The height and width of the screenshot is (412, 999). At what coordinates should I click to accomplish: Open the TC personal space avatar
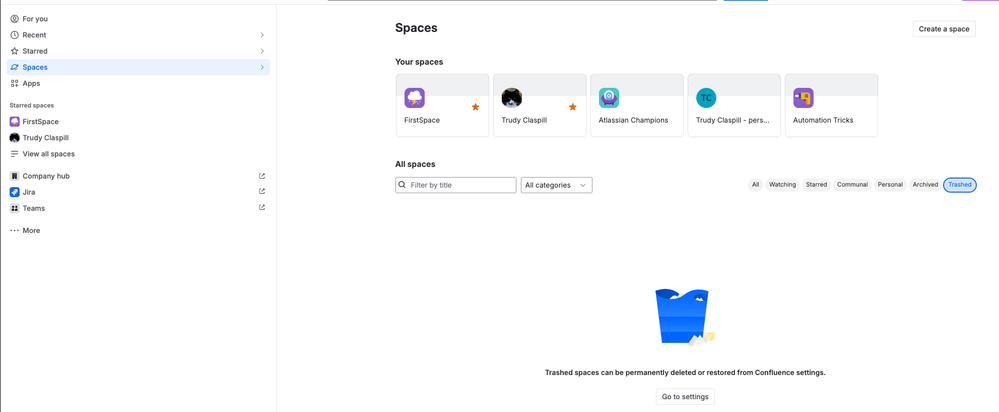point(706,98)
